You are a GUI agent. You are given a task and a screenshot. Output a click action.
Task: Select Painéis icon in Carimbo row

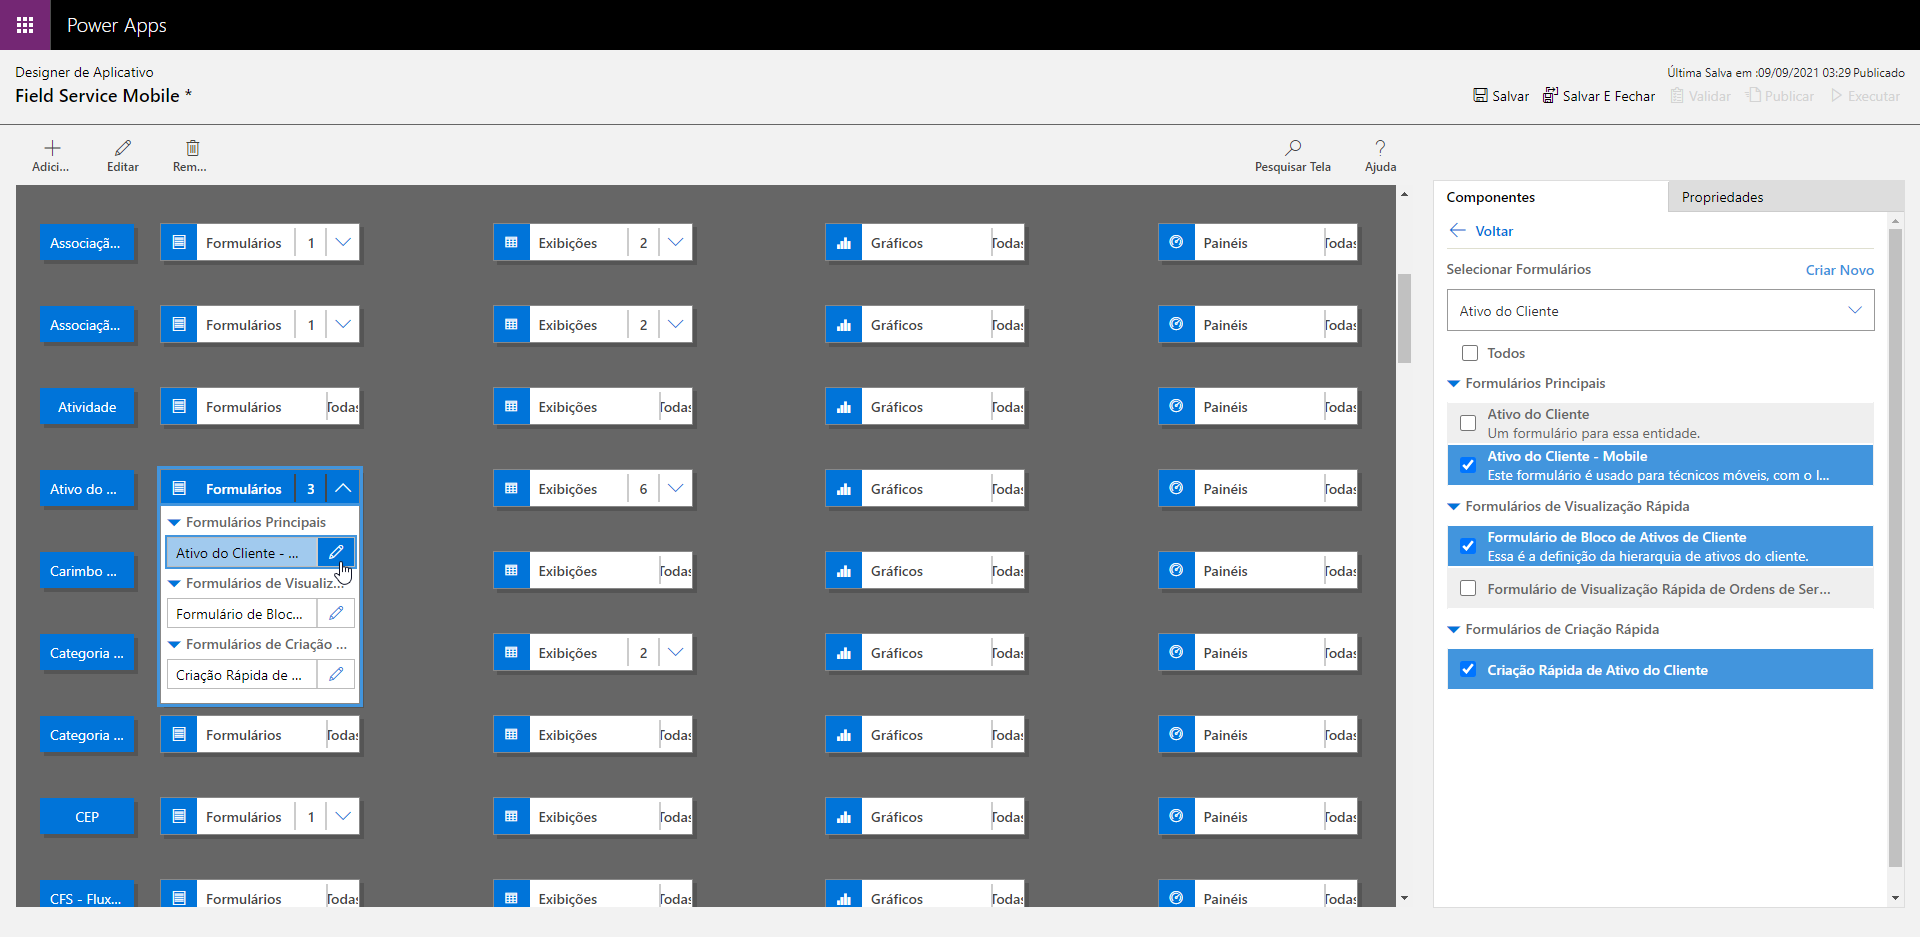(x=1176, y=571)
